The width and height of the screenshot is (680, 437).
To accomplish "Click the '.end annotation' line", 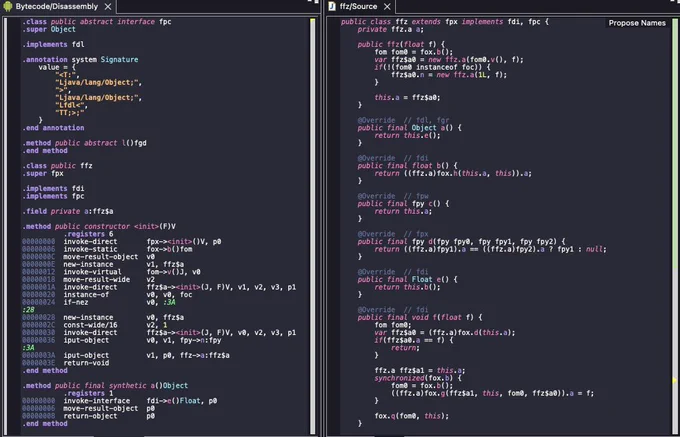I will 53,128.
